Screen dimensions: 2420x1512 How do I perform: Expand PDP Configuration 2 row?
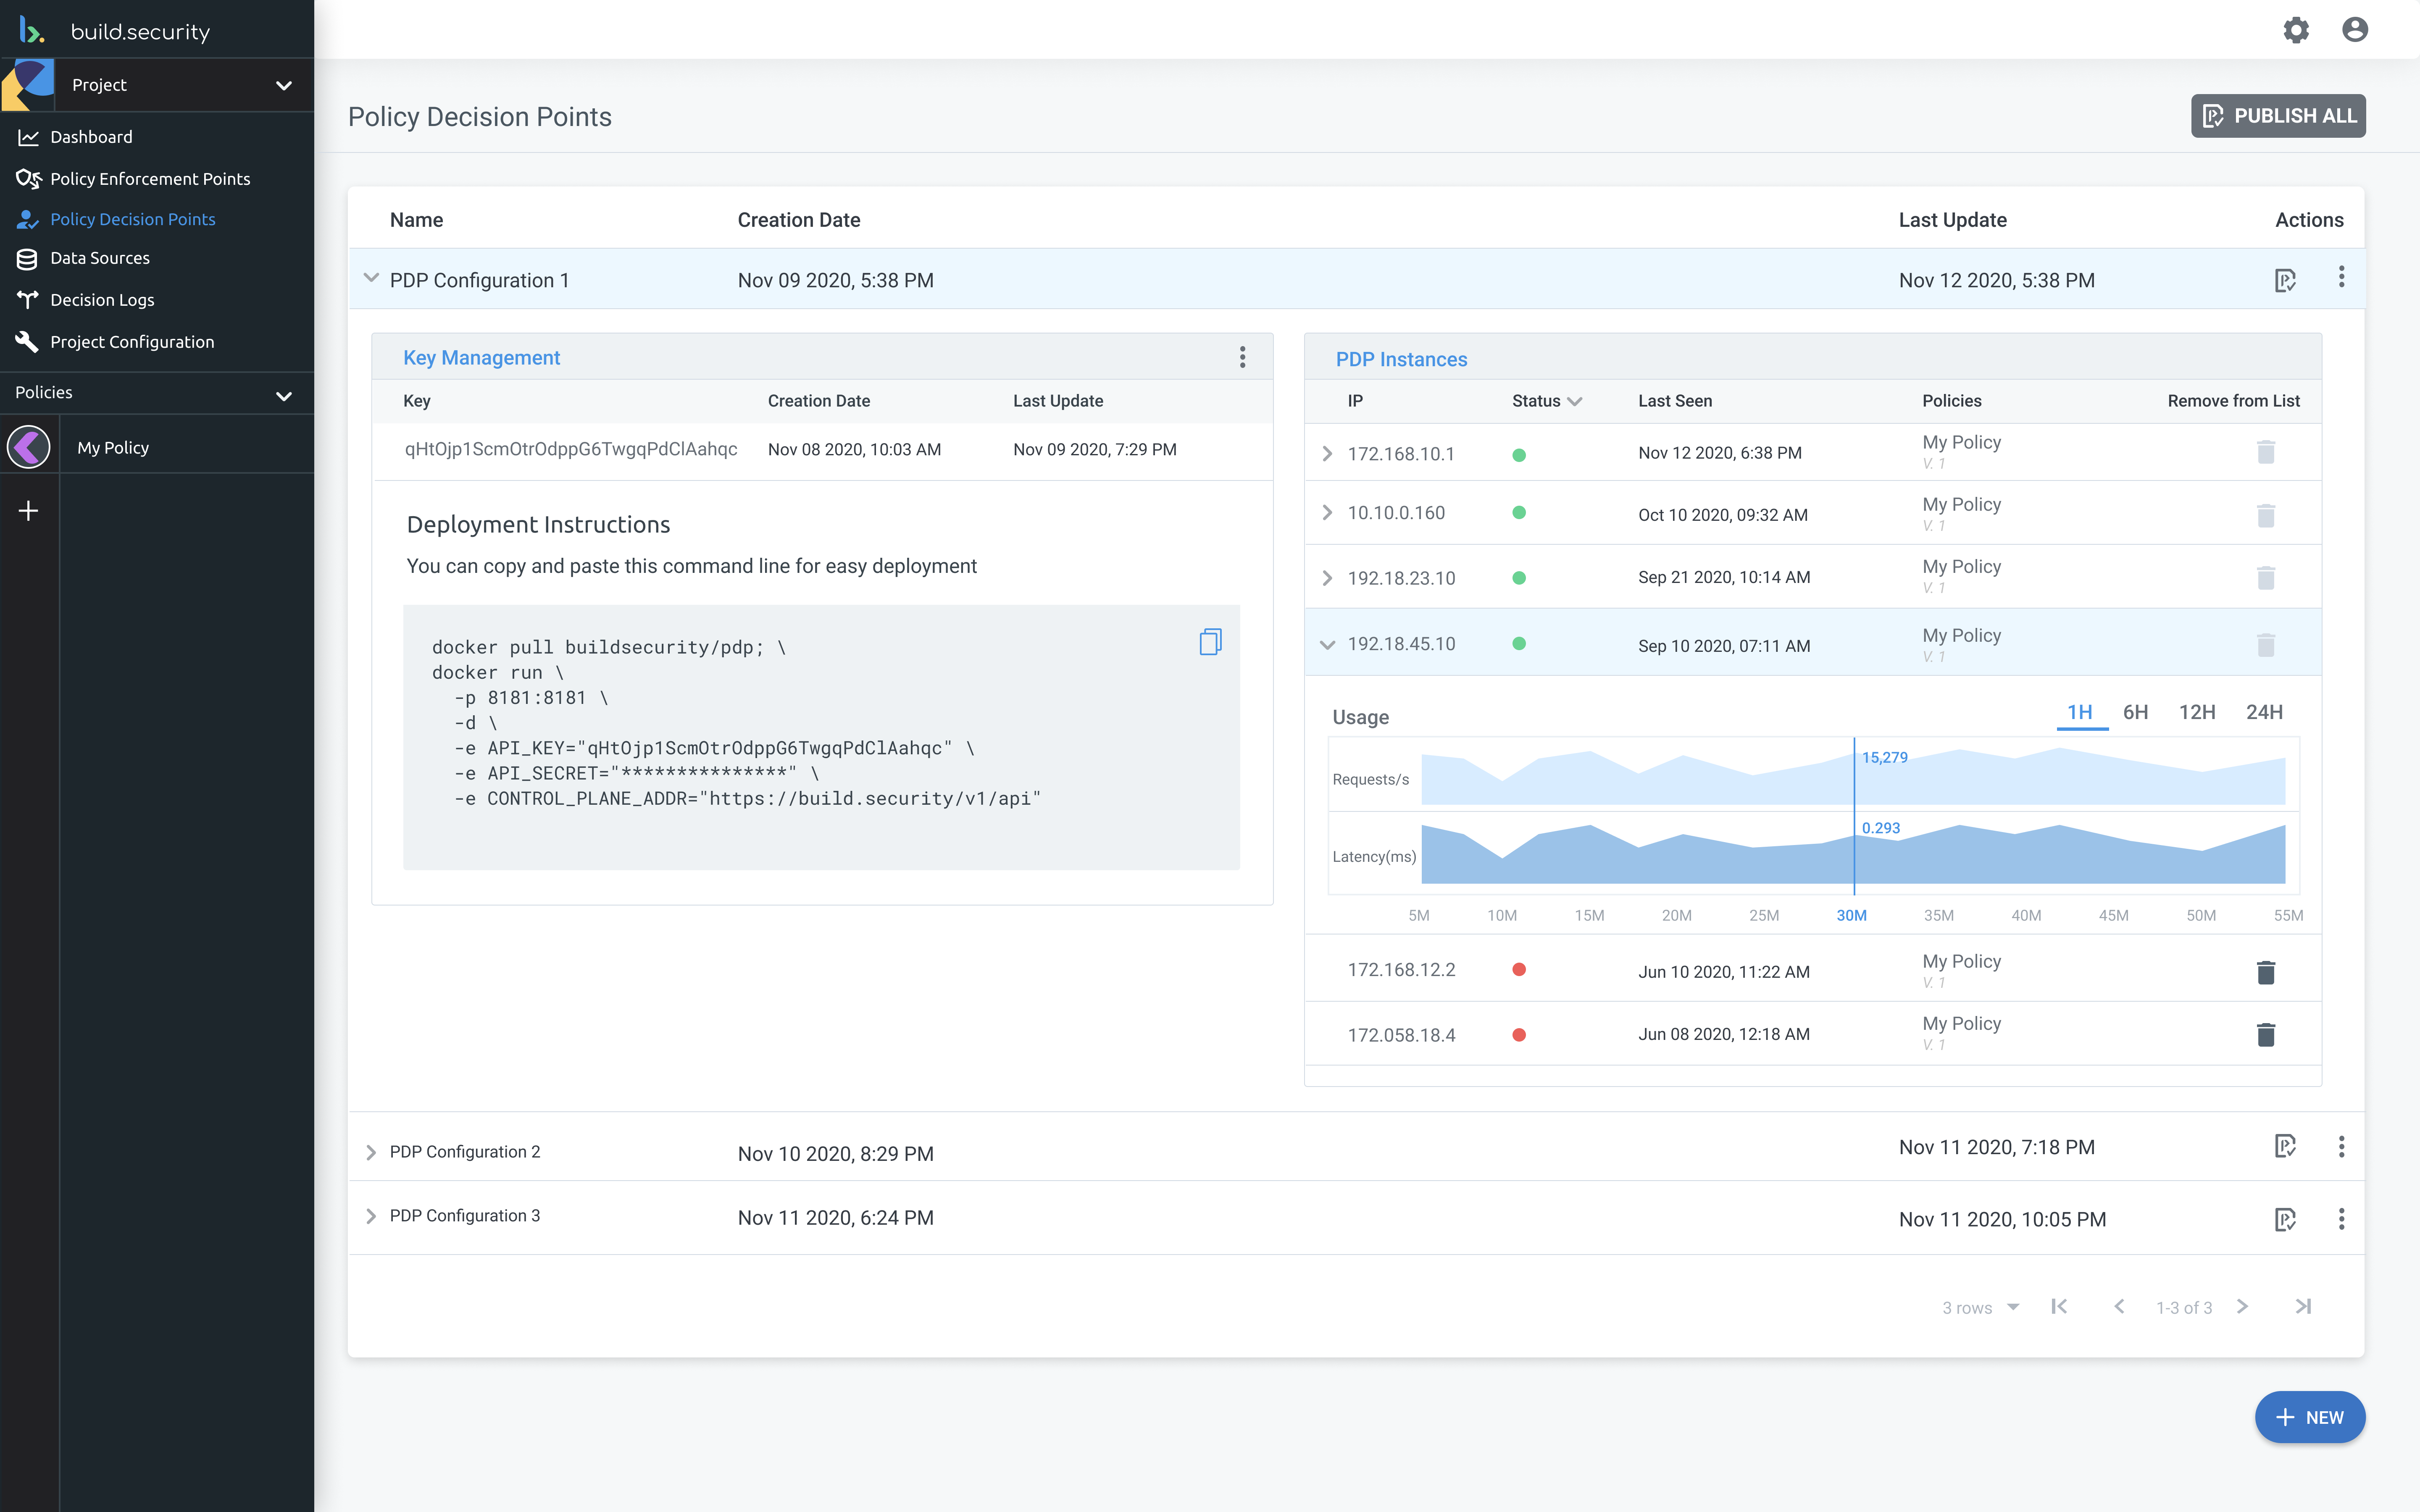[371, 1152]
